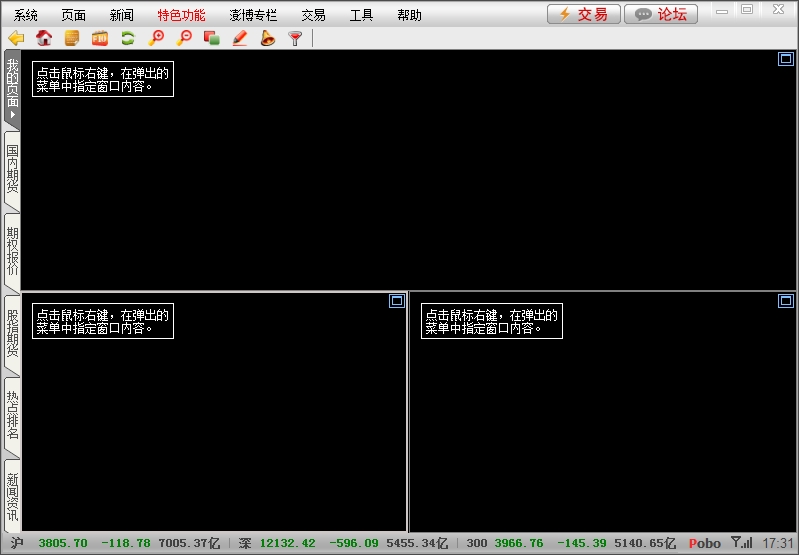Maximize the bottom-left pane via corner icon
Screen dimensions: 799x555
coord(397,301)
